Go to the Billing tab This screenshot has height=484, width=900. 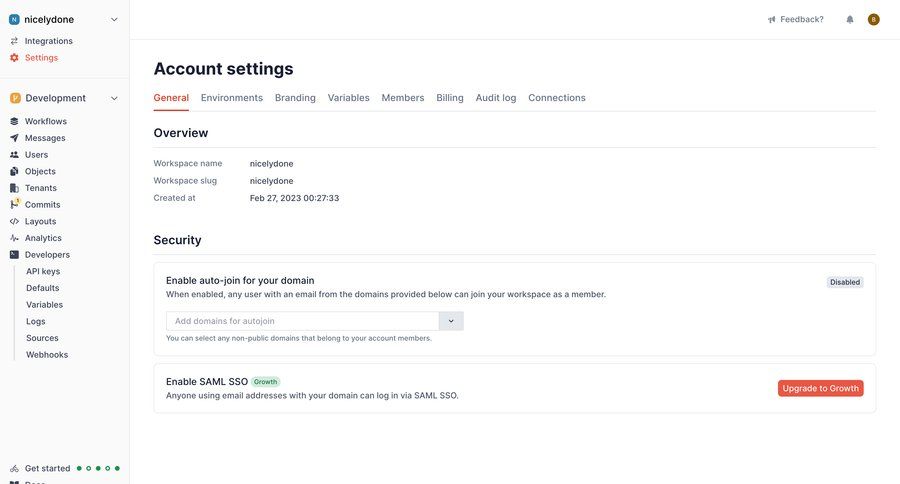[450, 98]
